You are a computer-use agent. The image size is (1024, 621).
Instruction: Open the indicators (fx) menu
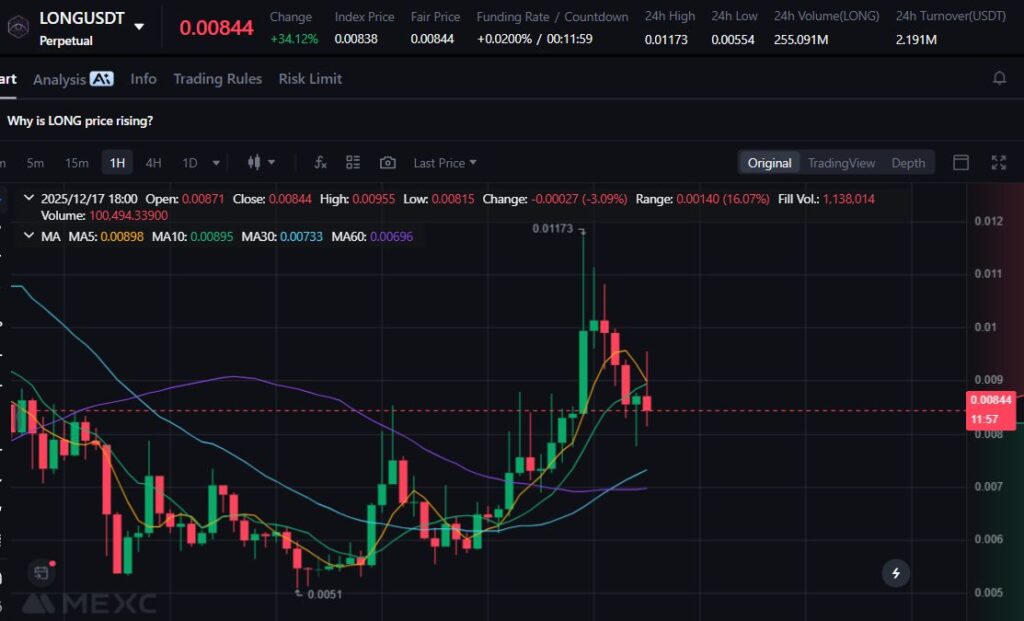pos(320,163)
